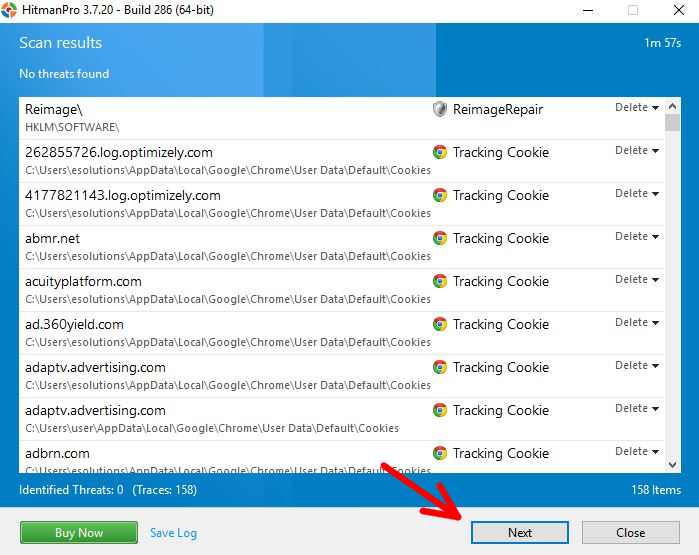Open Delete dropdown for acuityplatform.com
This screenshot has height=555, width=699.
pyautogui.click(x=637, y=280)
